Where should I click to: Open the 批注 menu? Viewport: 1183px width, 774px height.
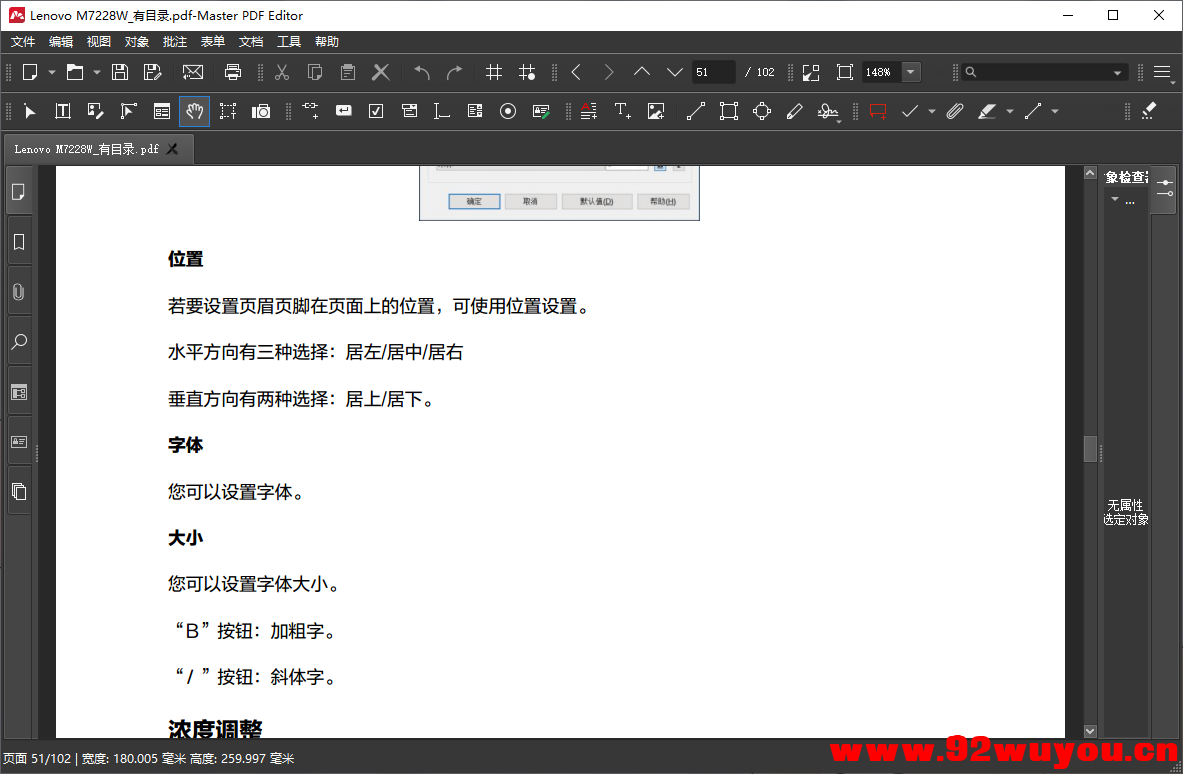pyautogui.click(x=174, y=41)
